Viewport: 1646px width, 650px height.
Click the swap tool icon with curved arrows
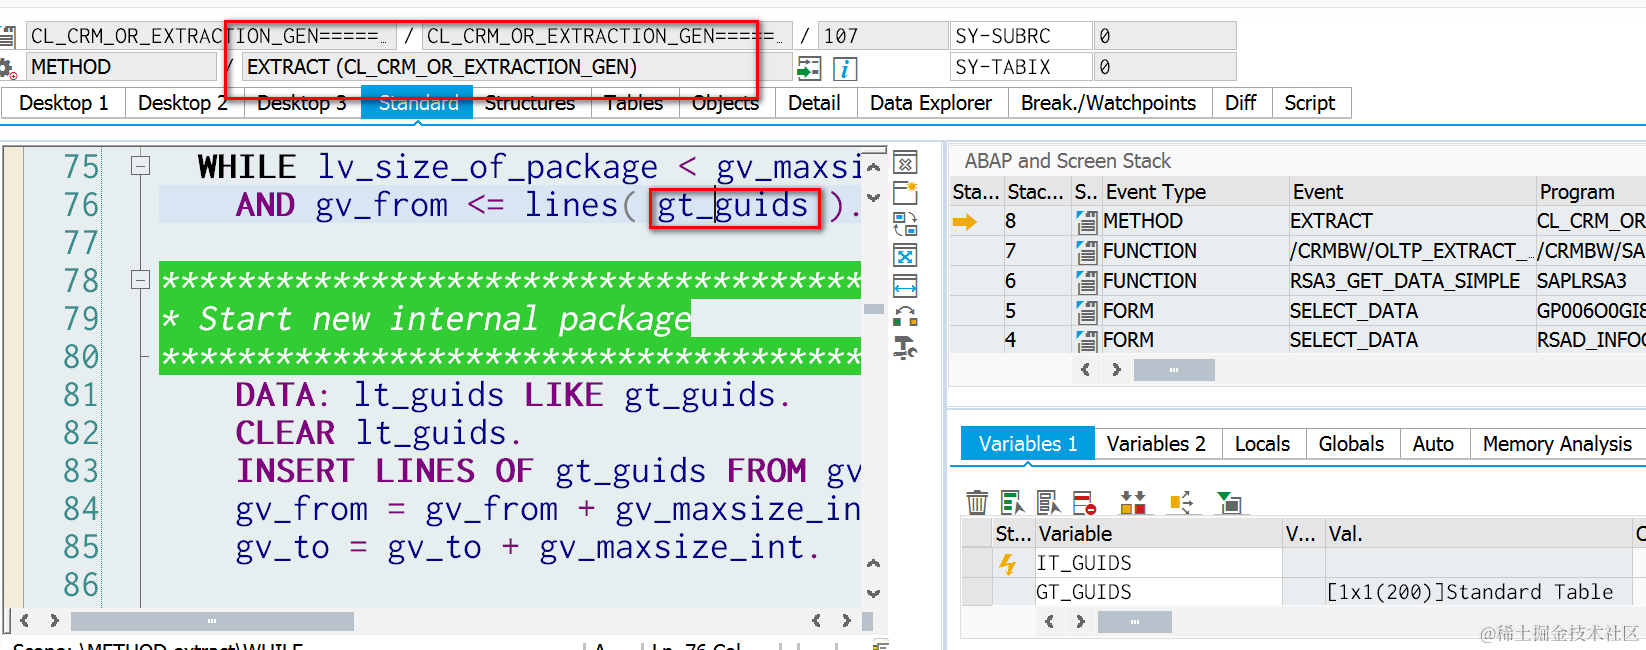(x=905, y=224)
